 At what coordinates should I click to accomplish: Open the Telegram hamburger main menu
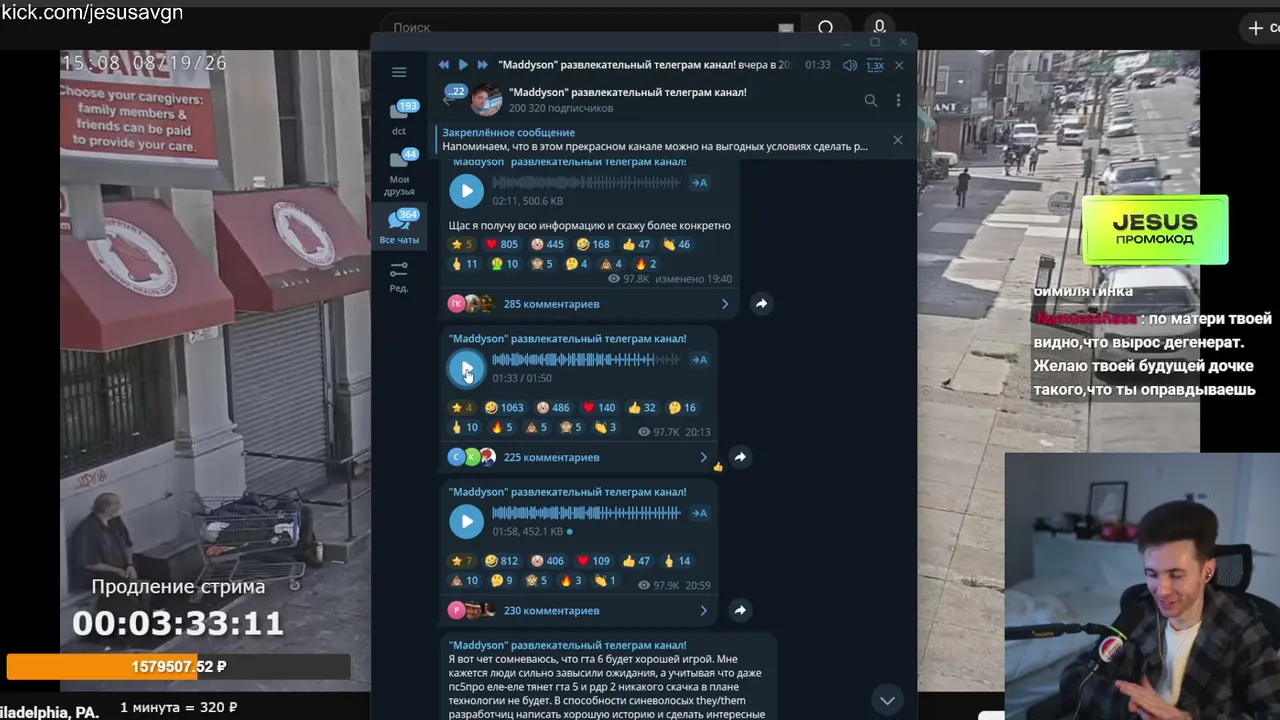(399, 72)
